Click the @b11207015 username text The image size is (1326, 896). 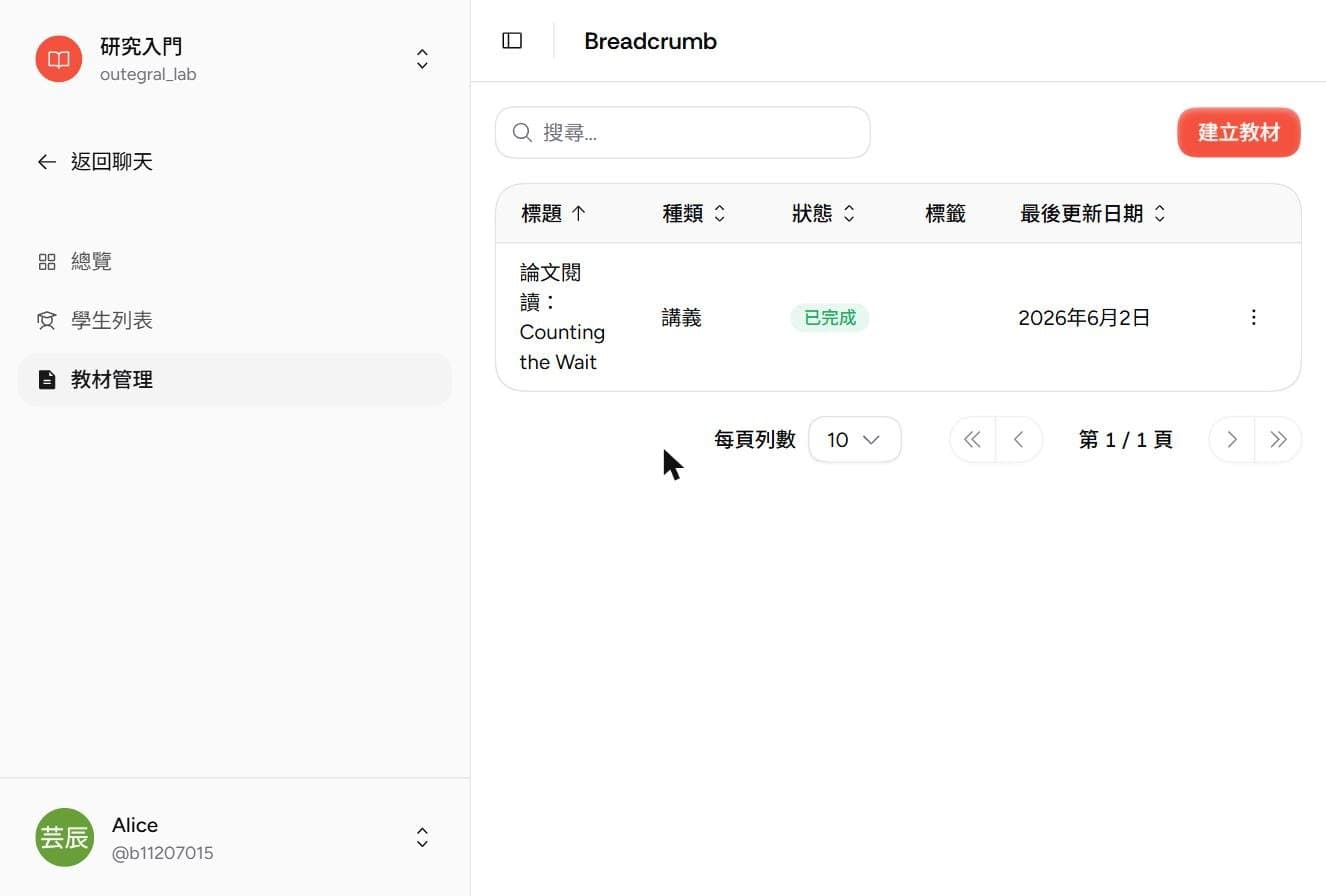pyautogui.click(x=162, y=854)
